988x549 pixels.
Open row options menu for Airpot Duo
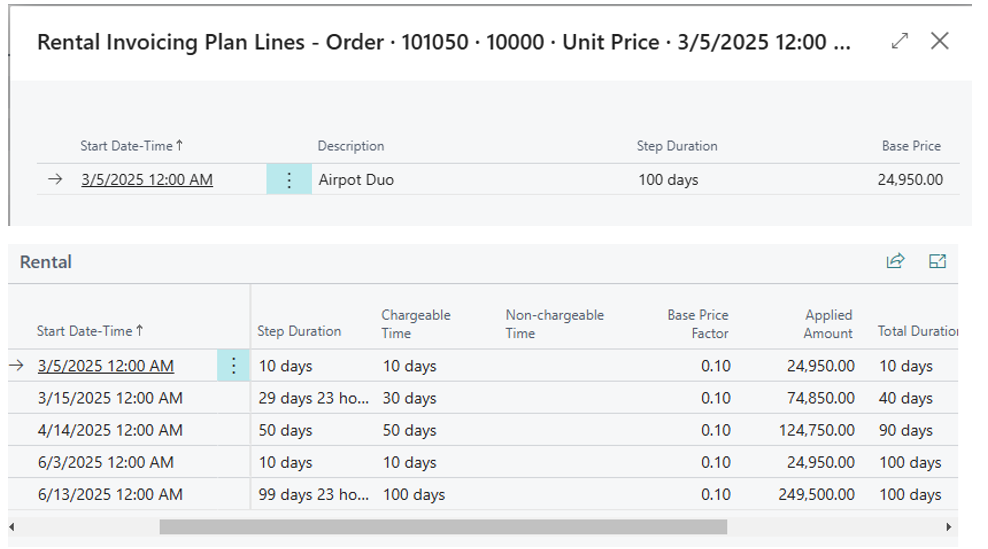coord(289,180)
